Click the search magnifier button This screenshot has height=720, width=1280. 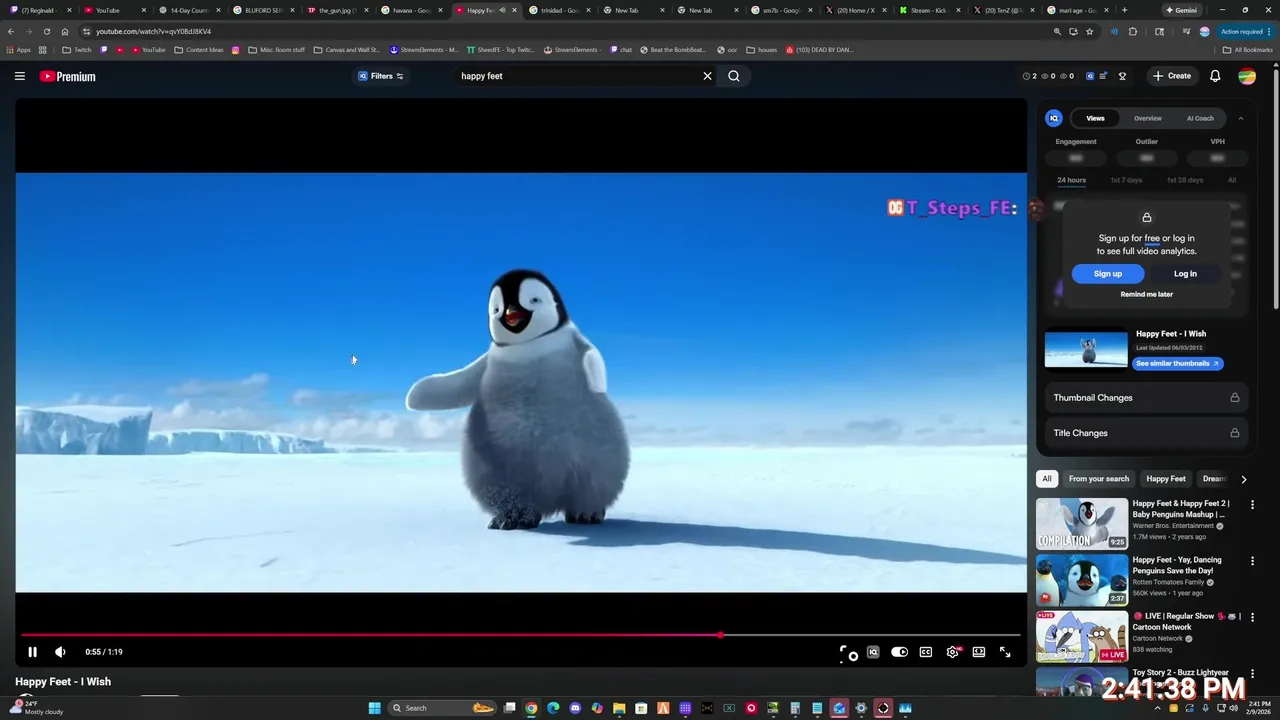coord(734,76)
